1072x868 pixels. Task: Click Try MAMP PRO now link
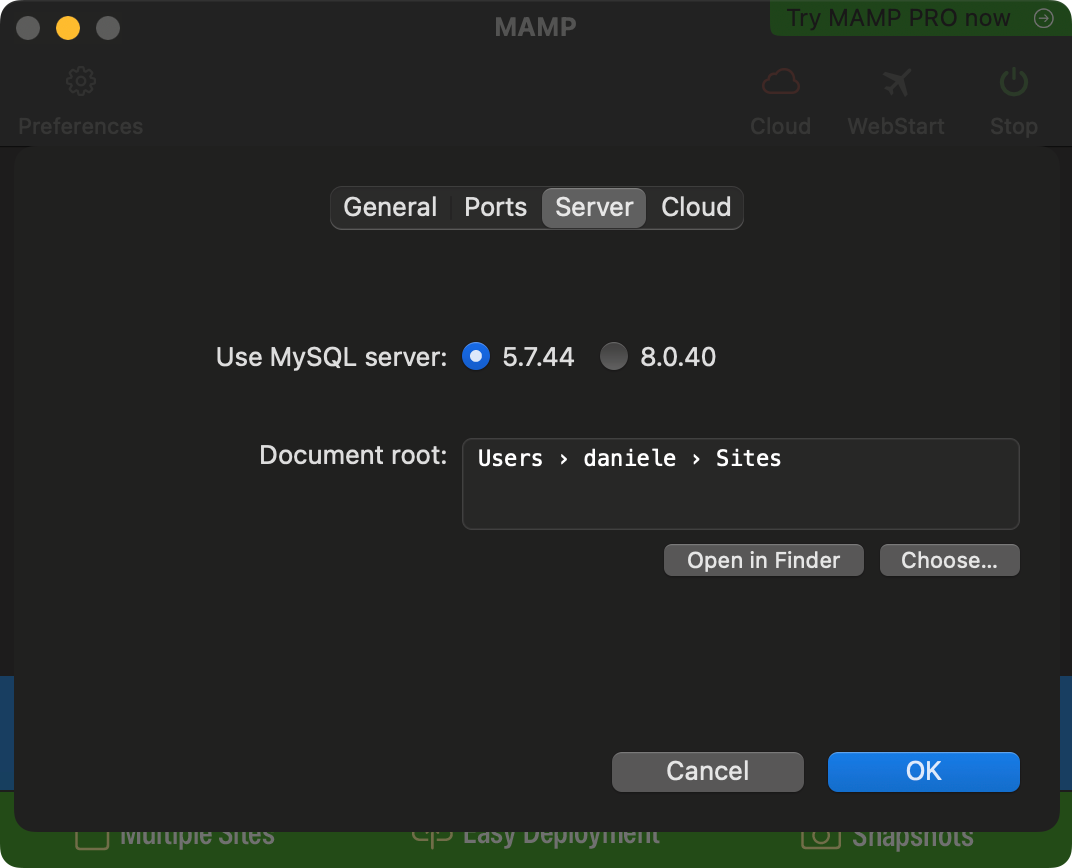click(x=898, y=18)
